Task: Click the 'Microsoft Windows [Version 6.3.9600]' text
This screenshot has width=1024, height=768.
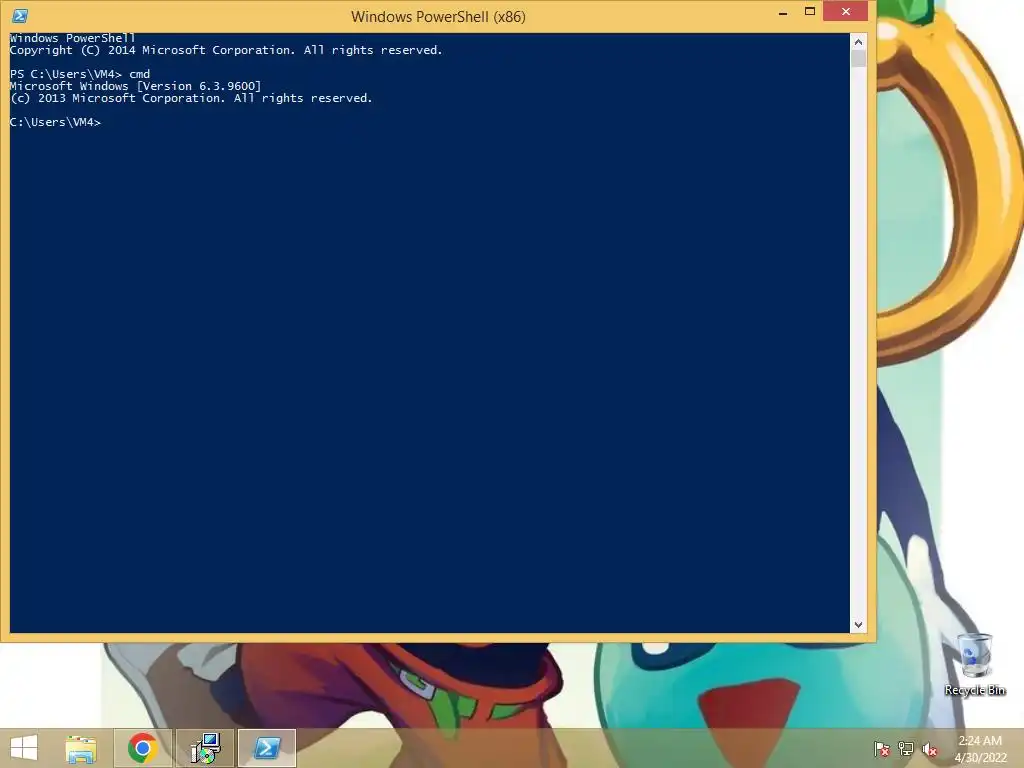Action: tap(135, 86)
